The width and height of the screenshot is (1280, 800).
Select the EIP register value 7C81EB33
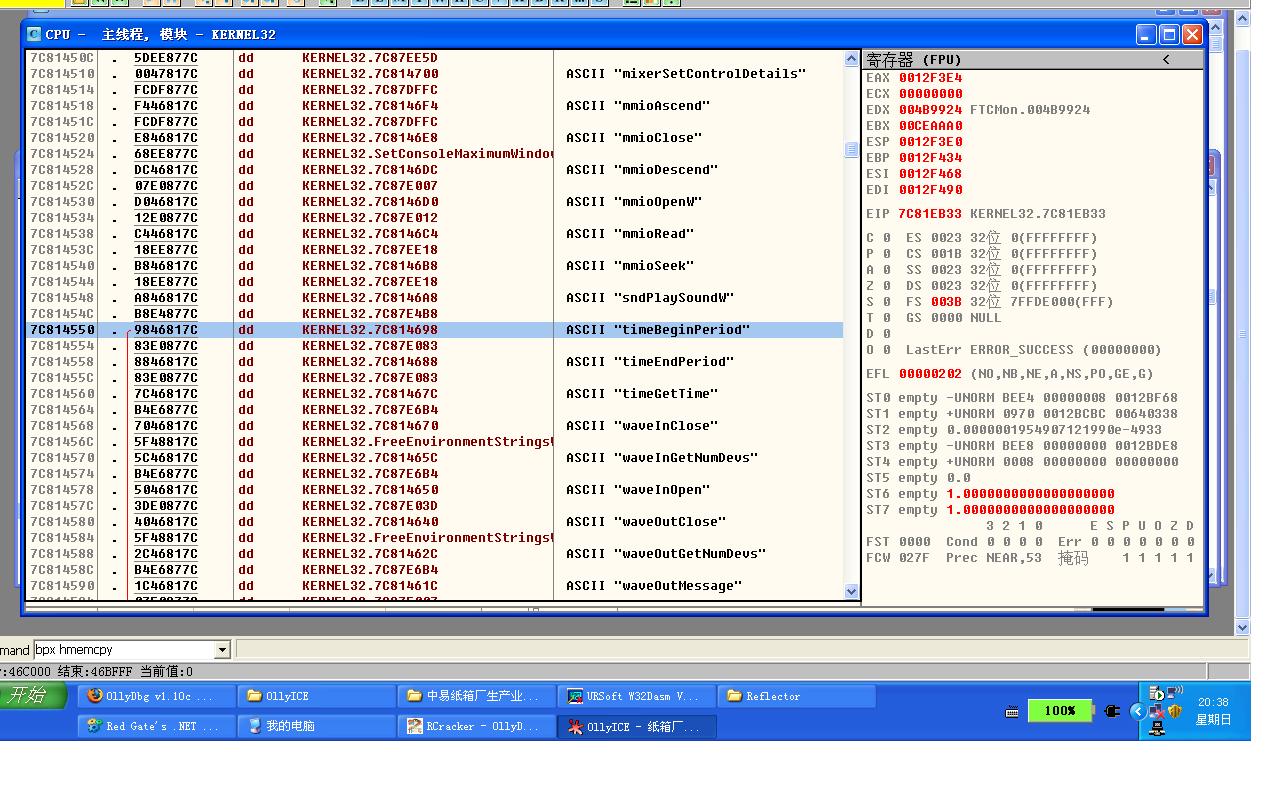tap(930, 214)
